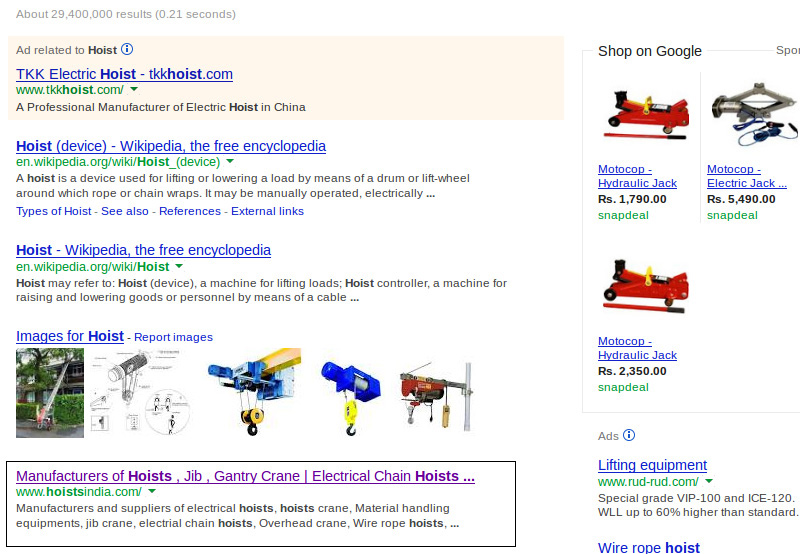Expand arrow beside en.wikipedia.org/wiki/Hoist URL

point(179,266)
